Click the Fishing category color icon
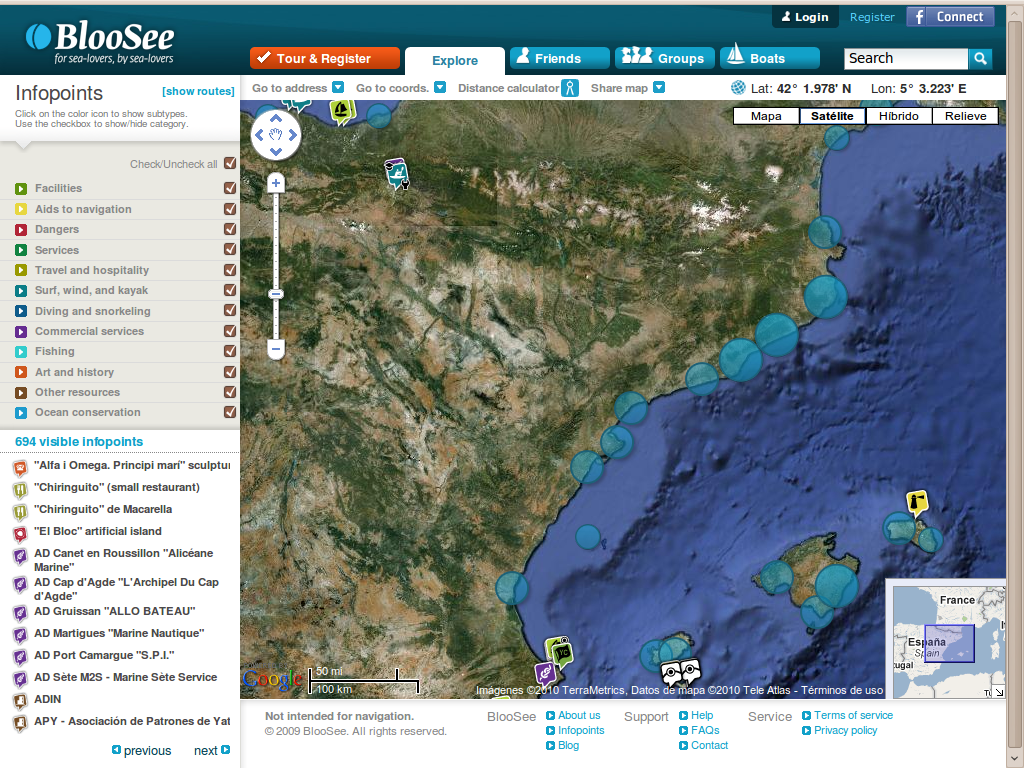 21,352
